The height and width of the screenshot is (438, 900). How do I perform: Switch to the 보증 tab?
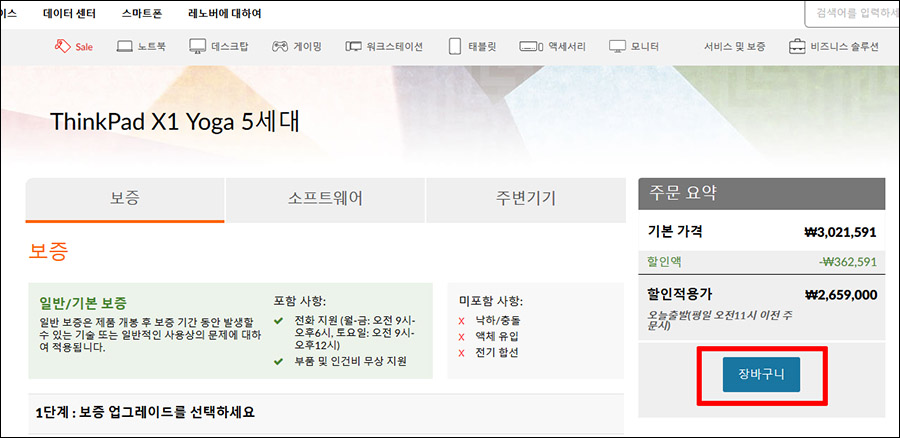click(125, 199)
